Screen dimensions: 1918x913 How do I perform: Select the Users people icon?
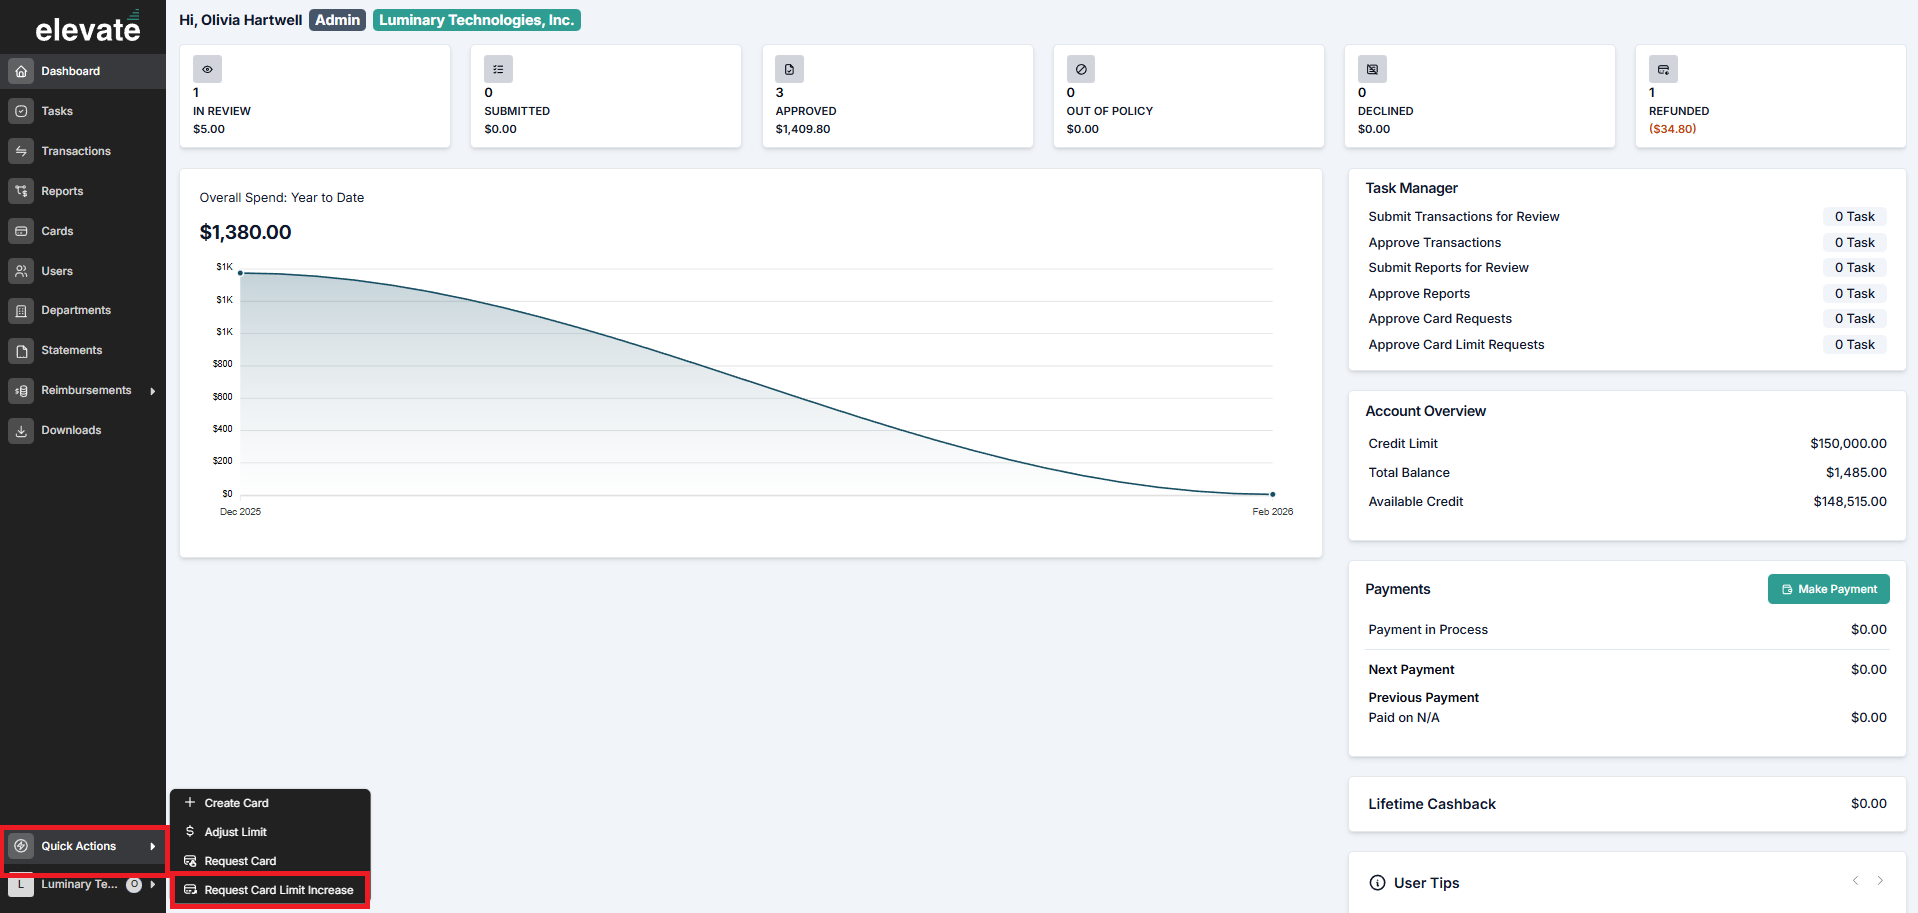tap(21, 271)
